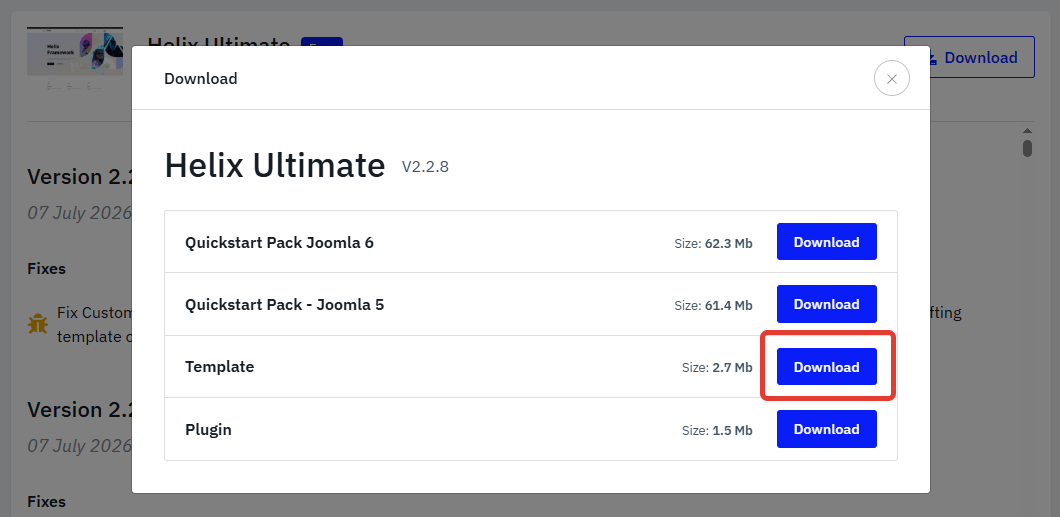Download the Quickstart Pack - Joomla 5
The image size is (1060, 517).
click(826, 304)
